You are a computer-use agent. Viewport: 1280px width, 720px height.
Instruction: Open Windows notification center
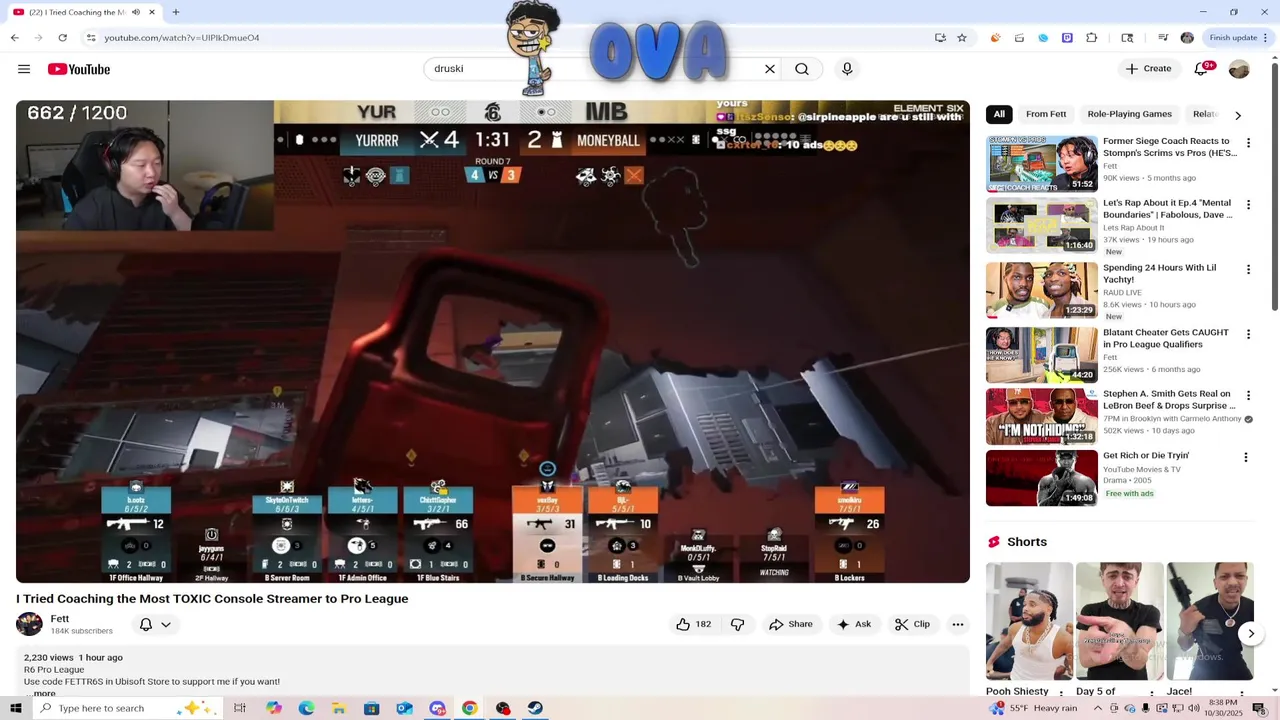pos(1262,708)
